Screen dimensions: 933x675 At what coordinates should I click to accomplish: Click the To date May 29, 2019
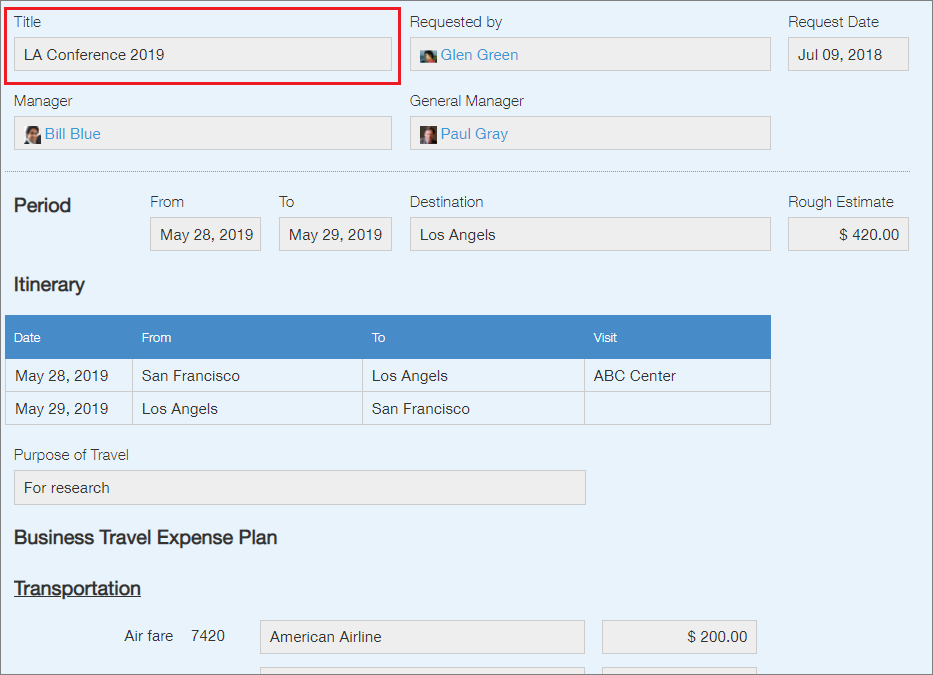click(335, 235)
